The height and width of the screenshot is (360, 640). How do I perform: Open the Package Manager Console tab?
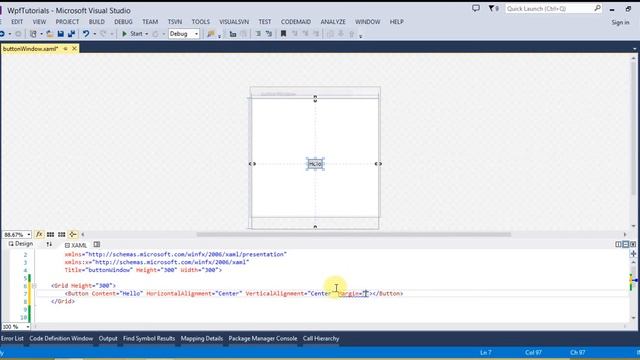(x=263, y=338)
